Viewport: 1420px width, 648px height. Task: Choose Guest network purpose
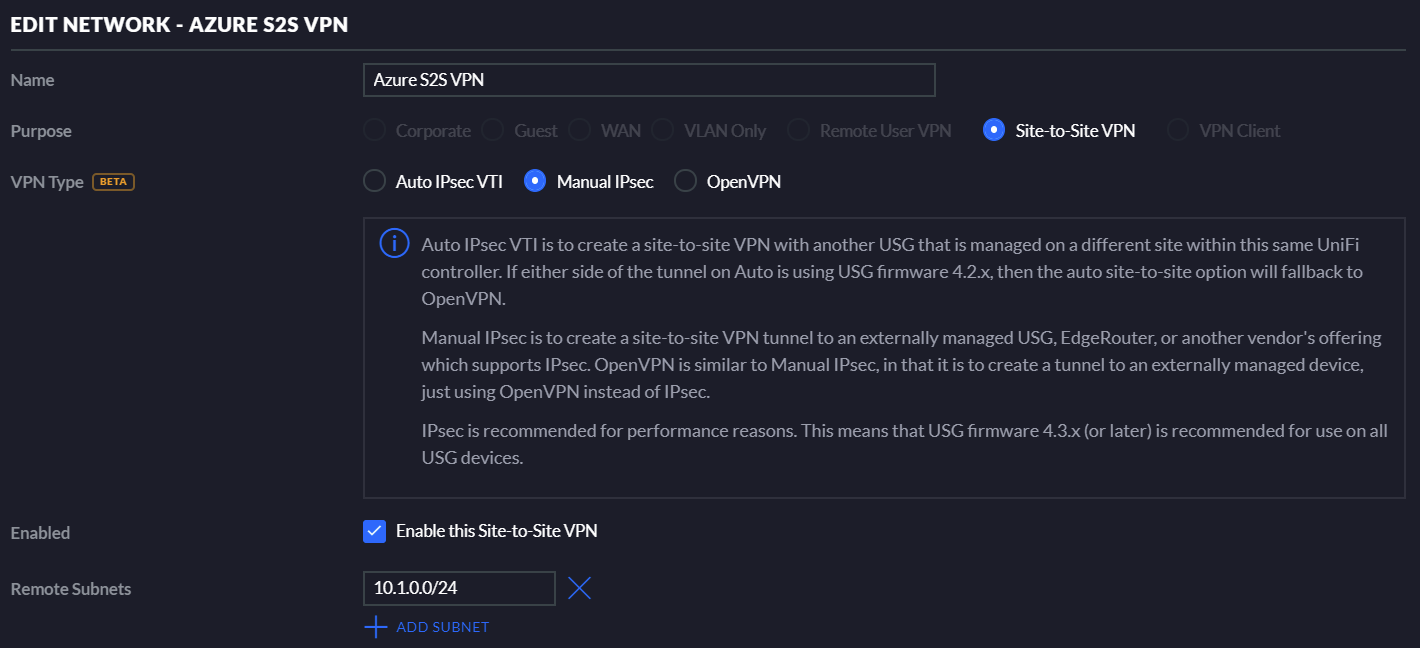493,130
